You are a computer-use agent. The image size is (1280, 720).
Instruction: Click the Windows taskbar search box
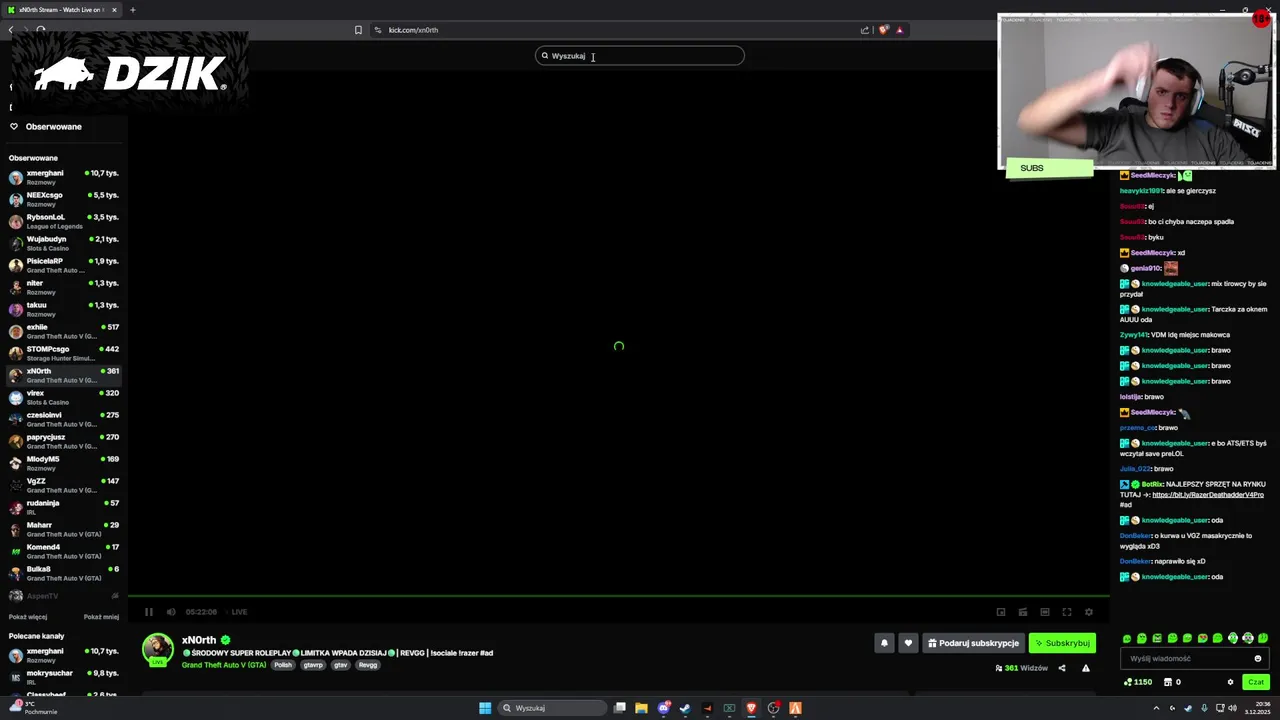click(553, 708)
